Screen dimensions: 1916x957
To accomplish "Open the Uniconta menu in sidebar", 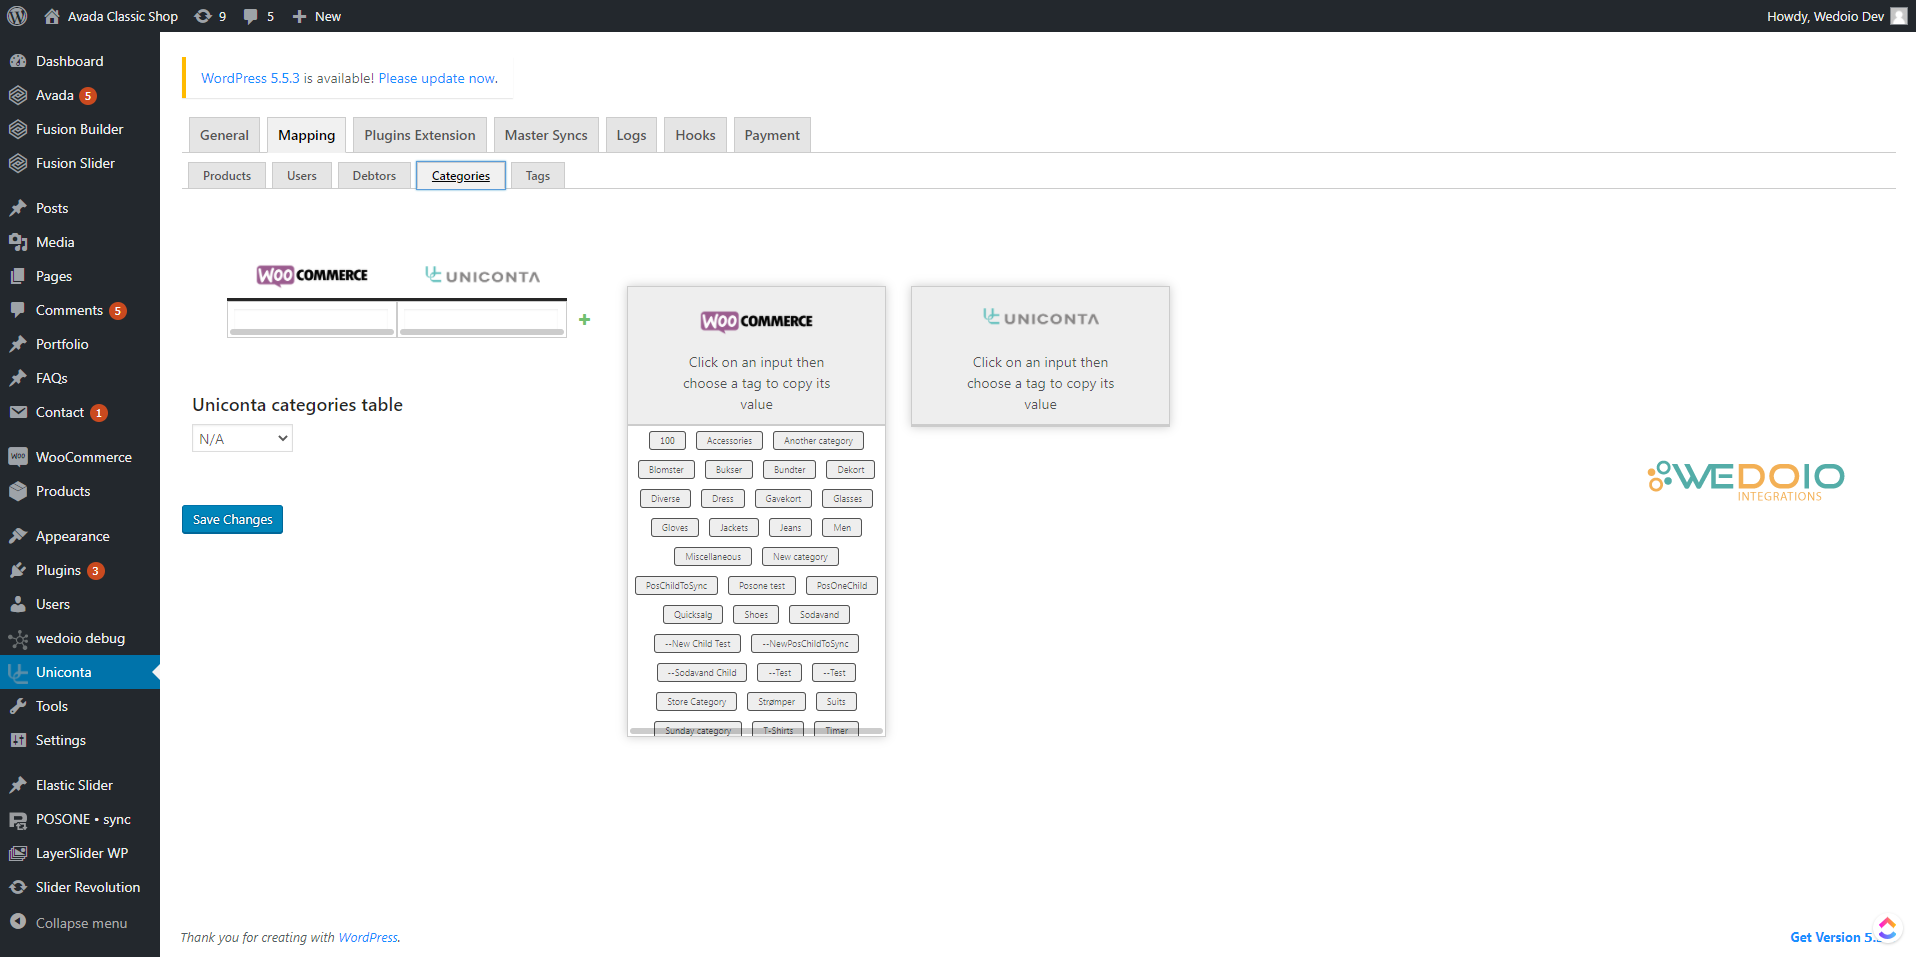I will click(80, 672).
